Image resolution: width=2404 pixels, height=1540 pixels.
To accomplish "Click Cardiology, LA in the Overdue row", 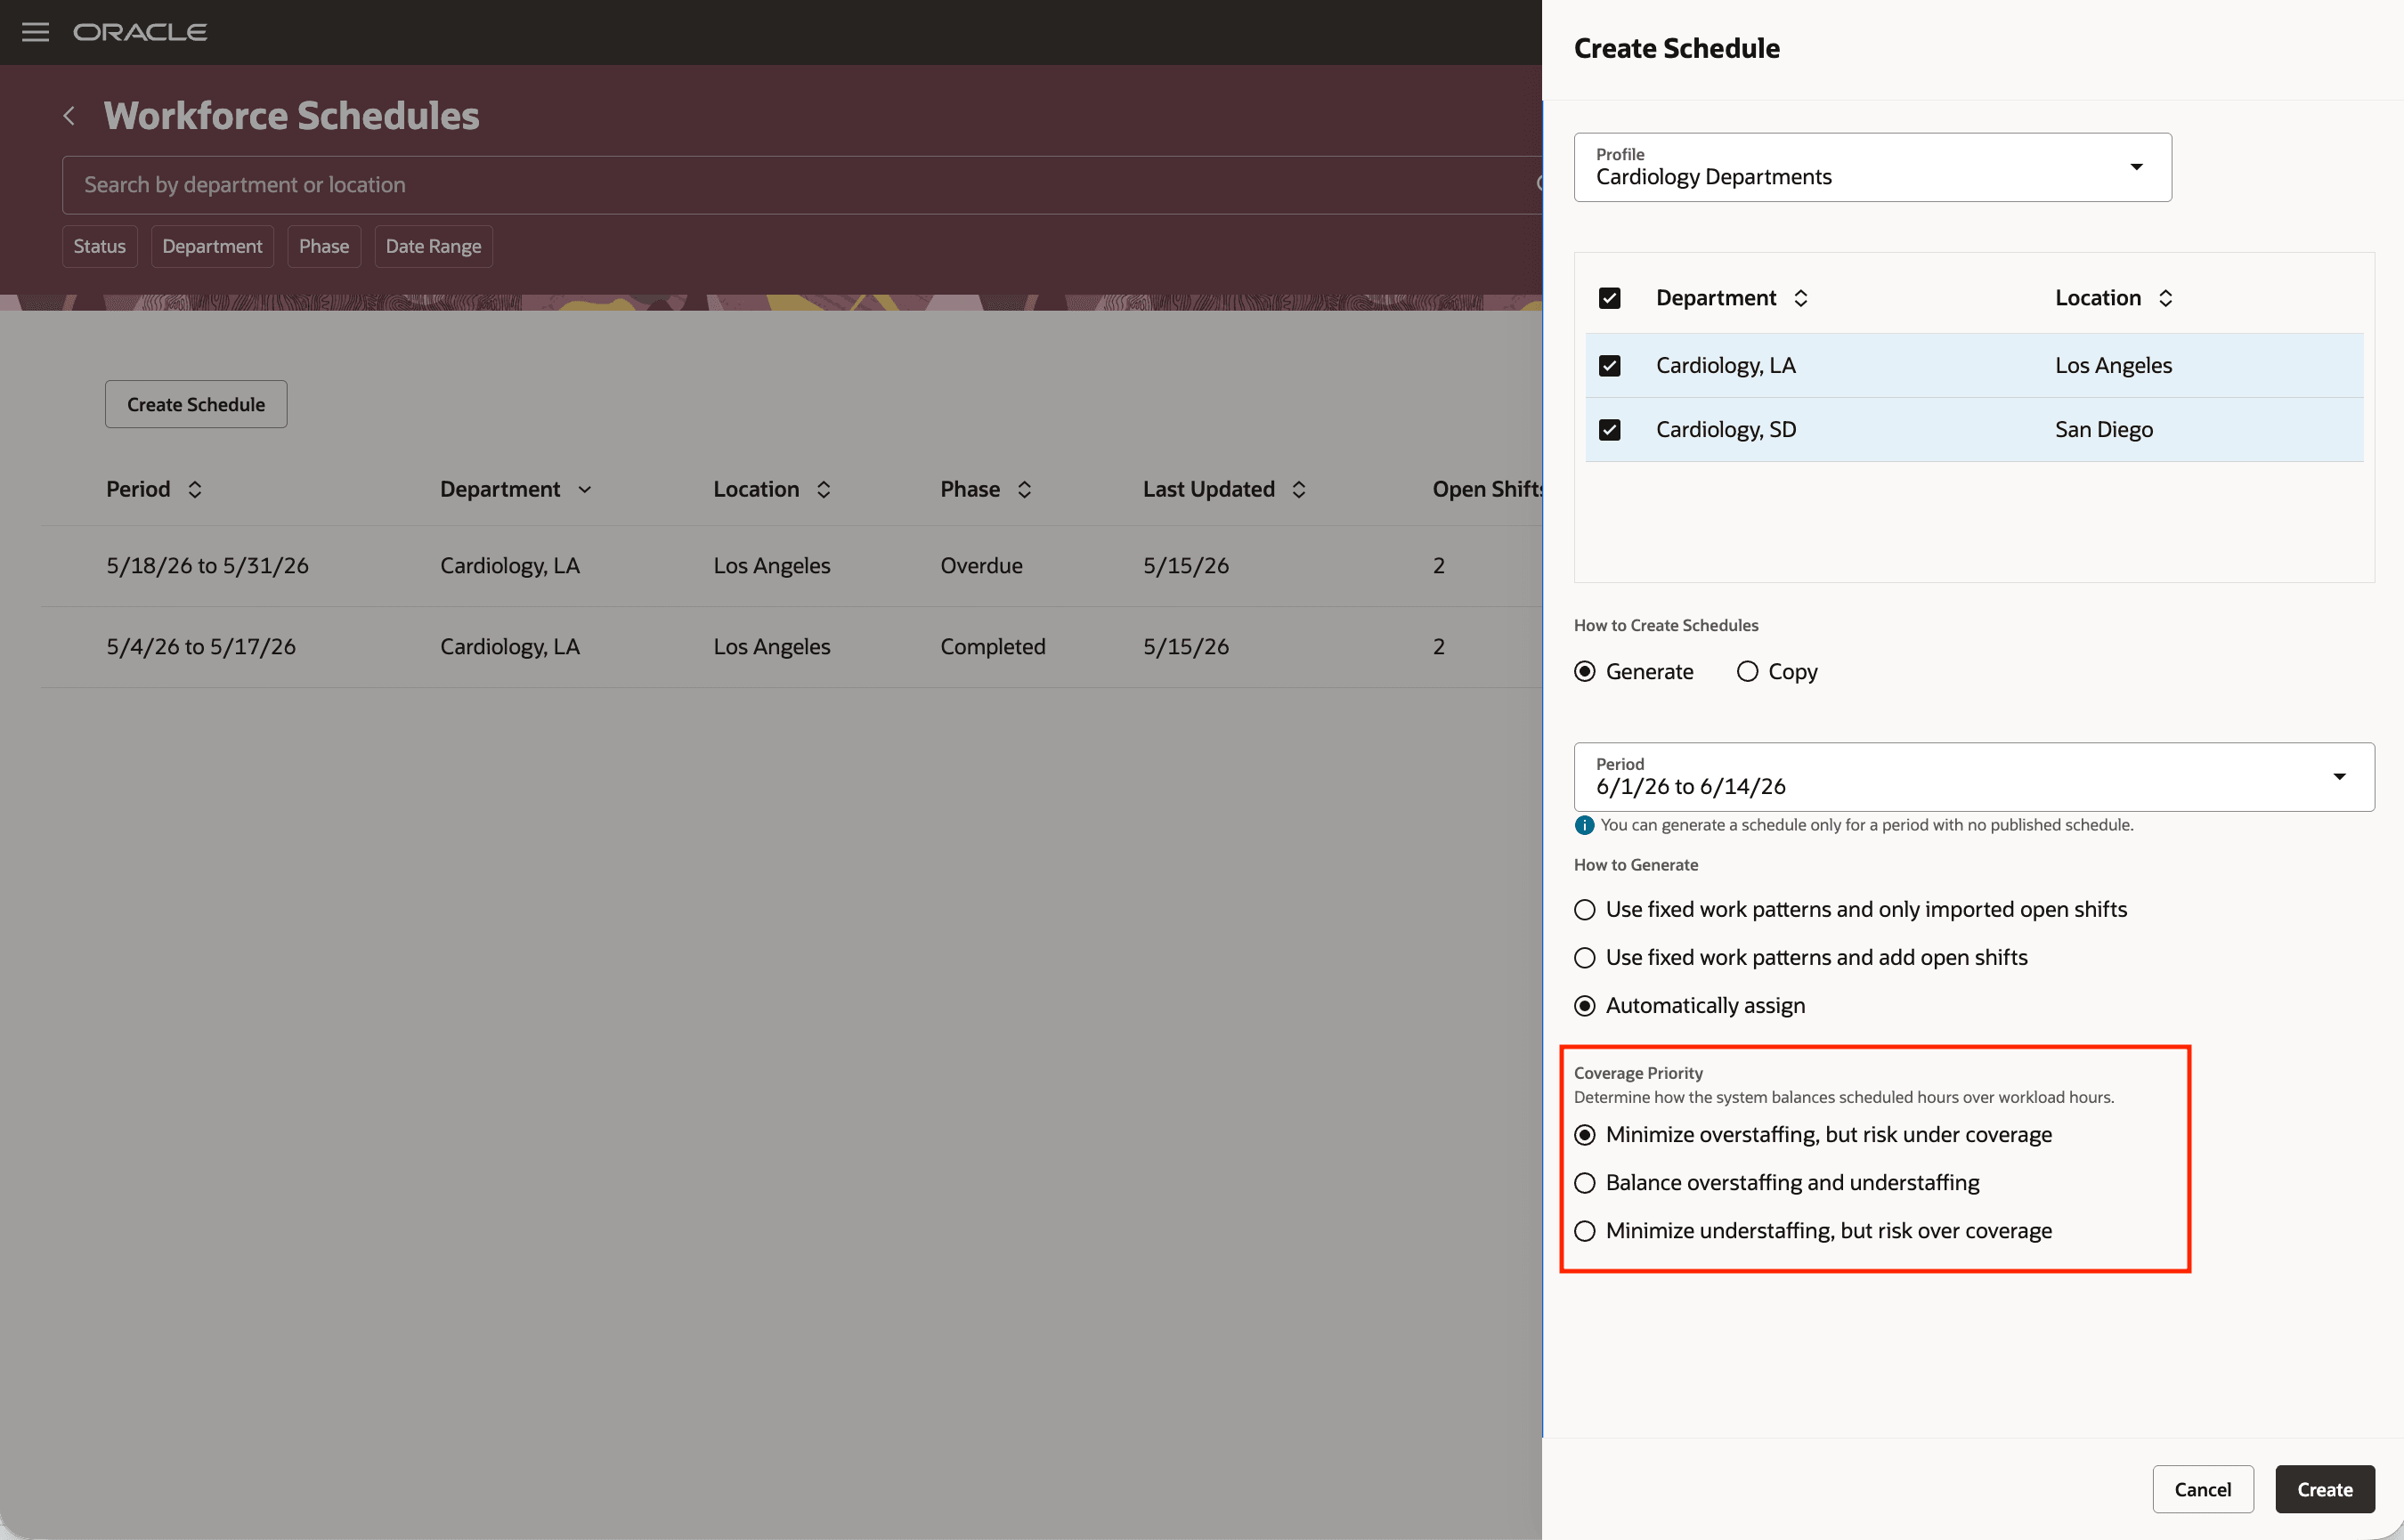I will pos(510,566).
